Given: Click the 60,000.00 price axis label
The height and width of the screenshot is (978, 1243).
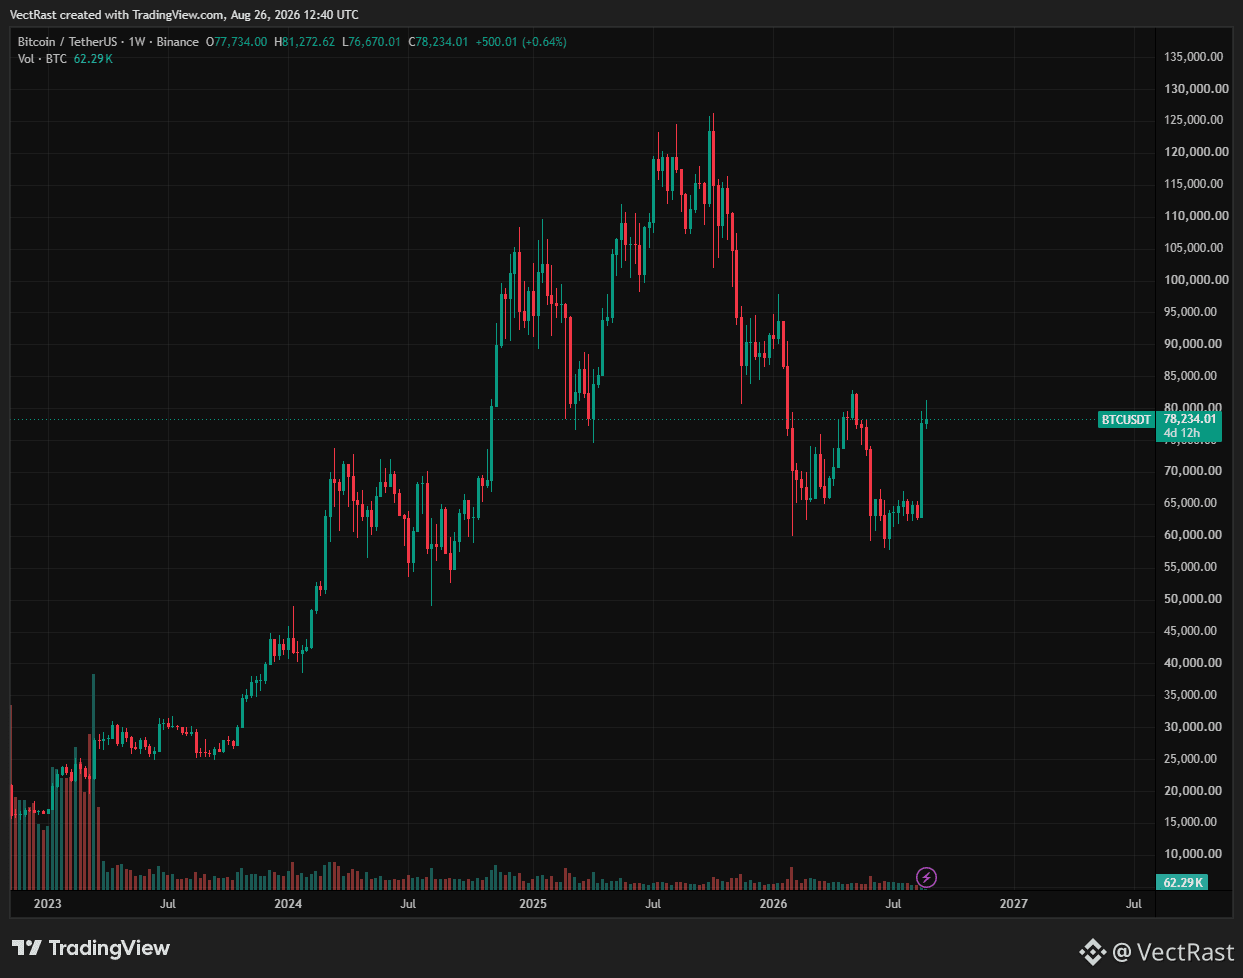Looking at the screenshot, I should click(1194, 535).
